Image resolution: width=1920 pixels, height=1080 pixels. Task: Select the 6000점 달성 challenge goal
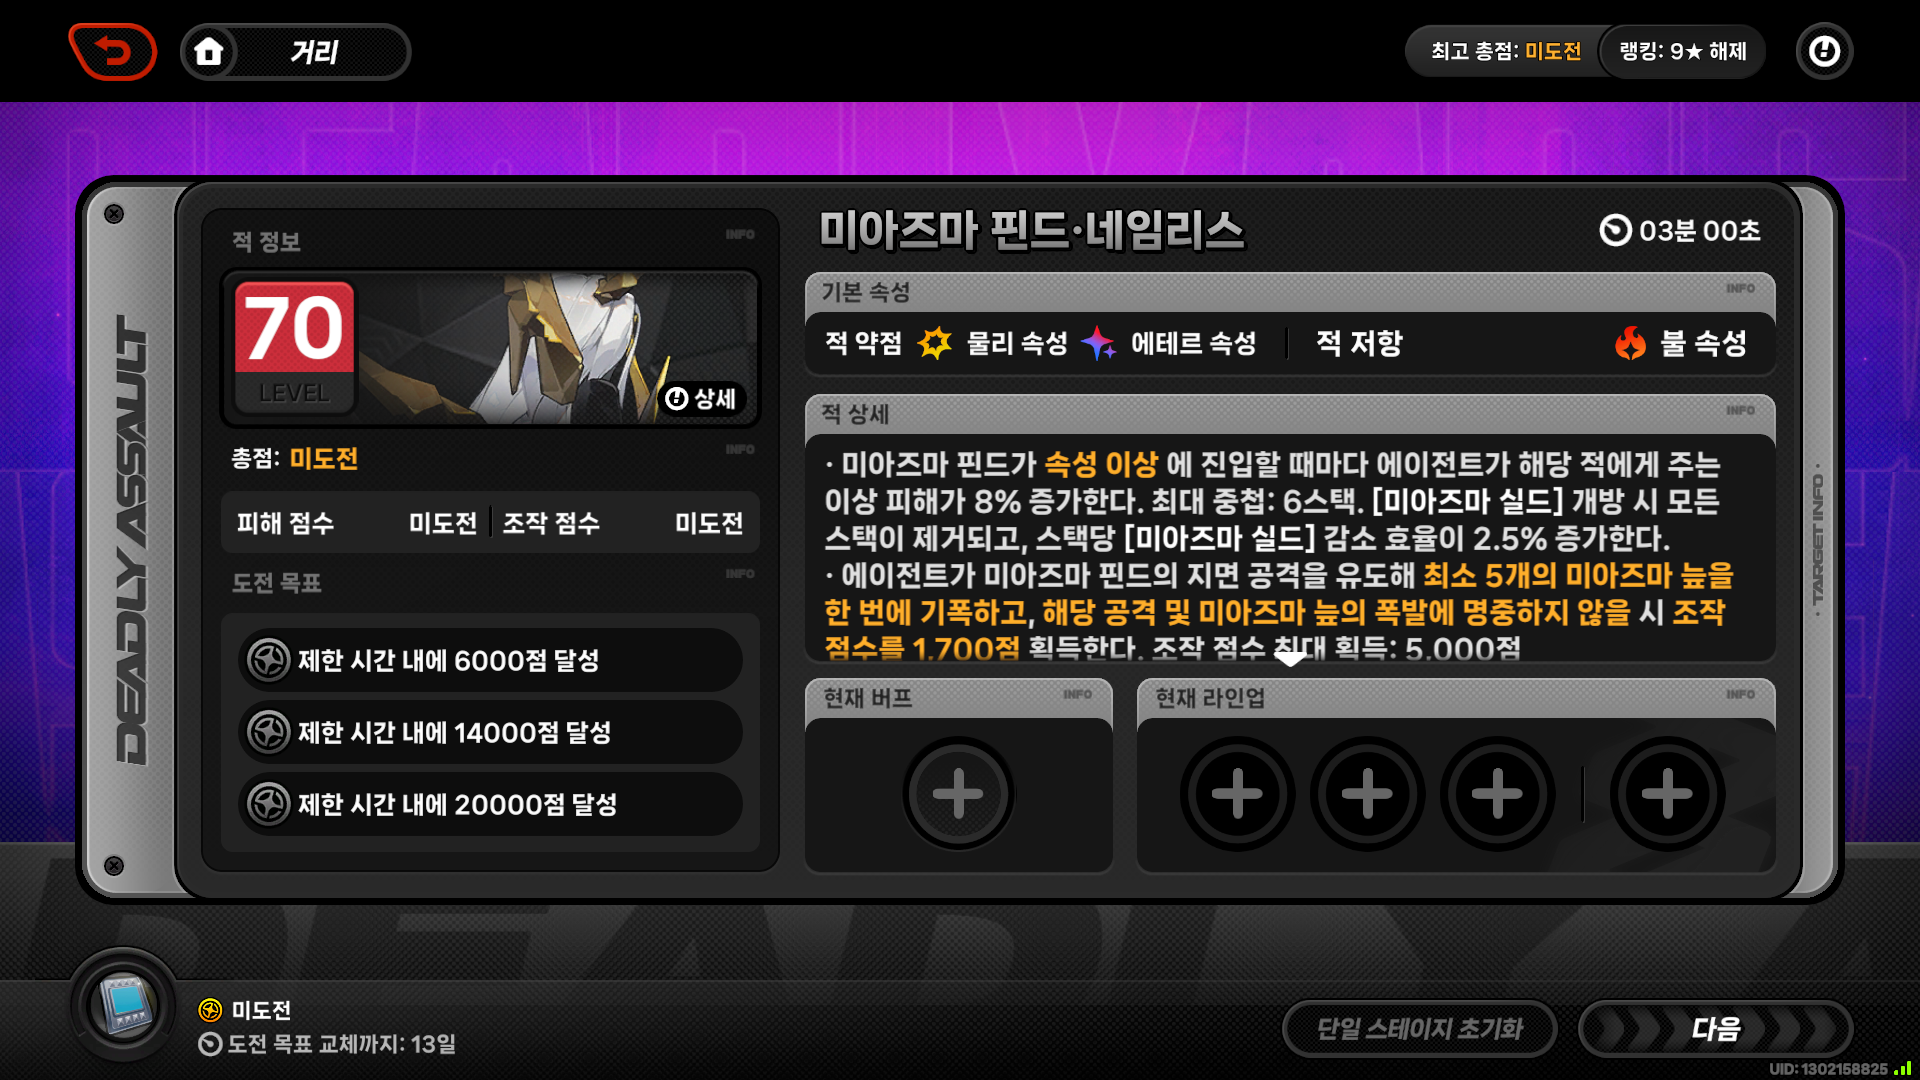pyautogui.click(x=490, y=660)
